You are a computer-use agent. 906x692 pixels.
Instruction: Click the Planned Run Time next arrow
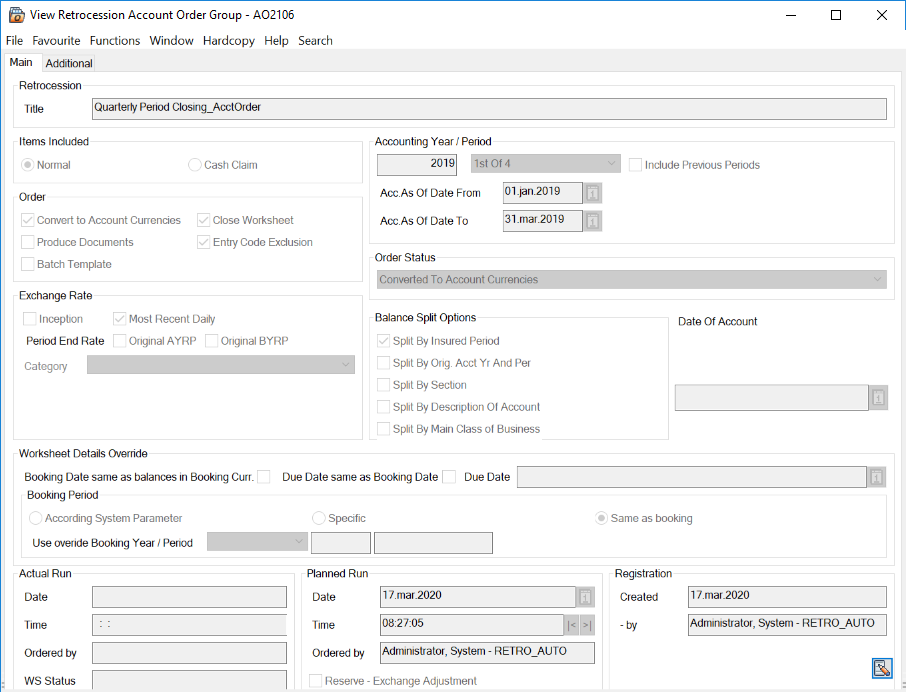pyautogui.click(x=587, y=625)
